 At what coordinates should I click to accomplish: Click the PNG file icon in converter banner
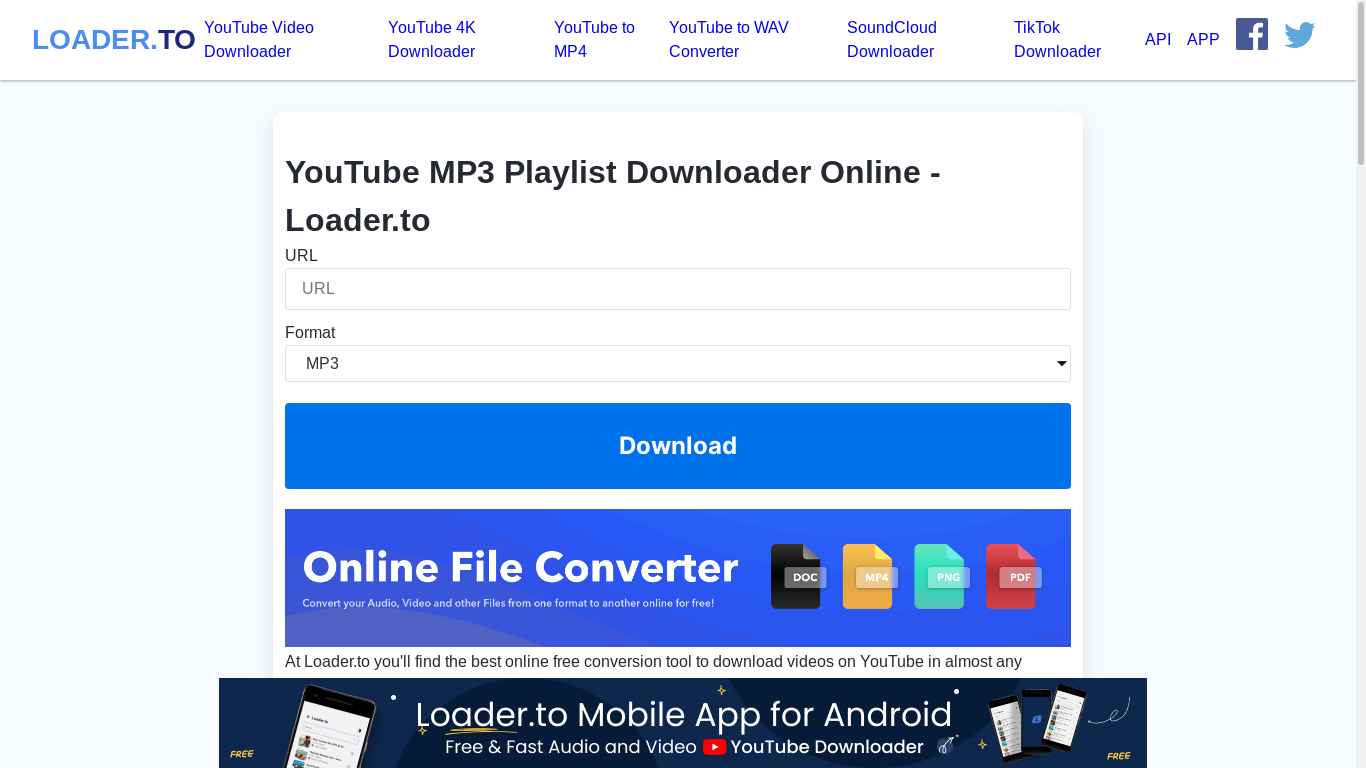(x=941, y=576)
